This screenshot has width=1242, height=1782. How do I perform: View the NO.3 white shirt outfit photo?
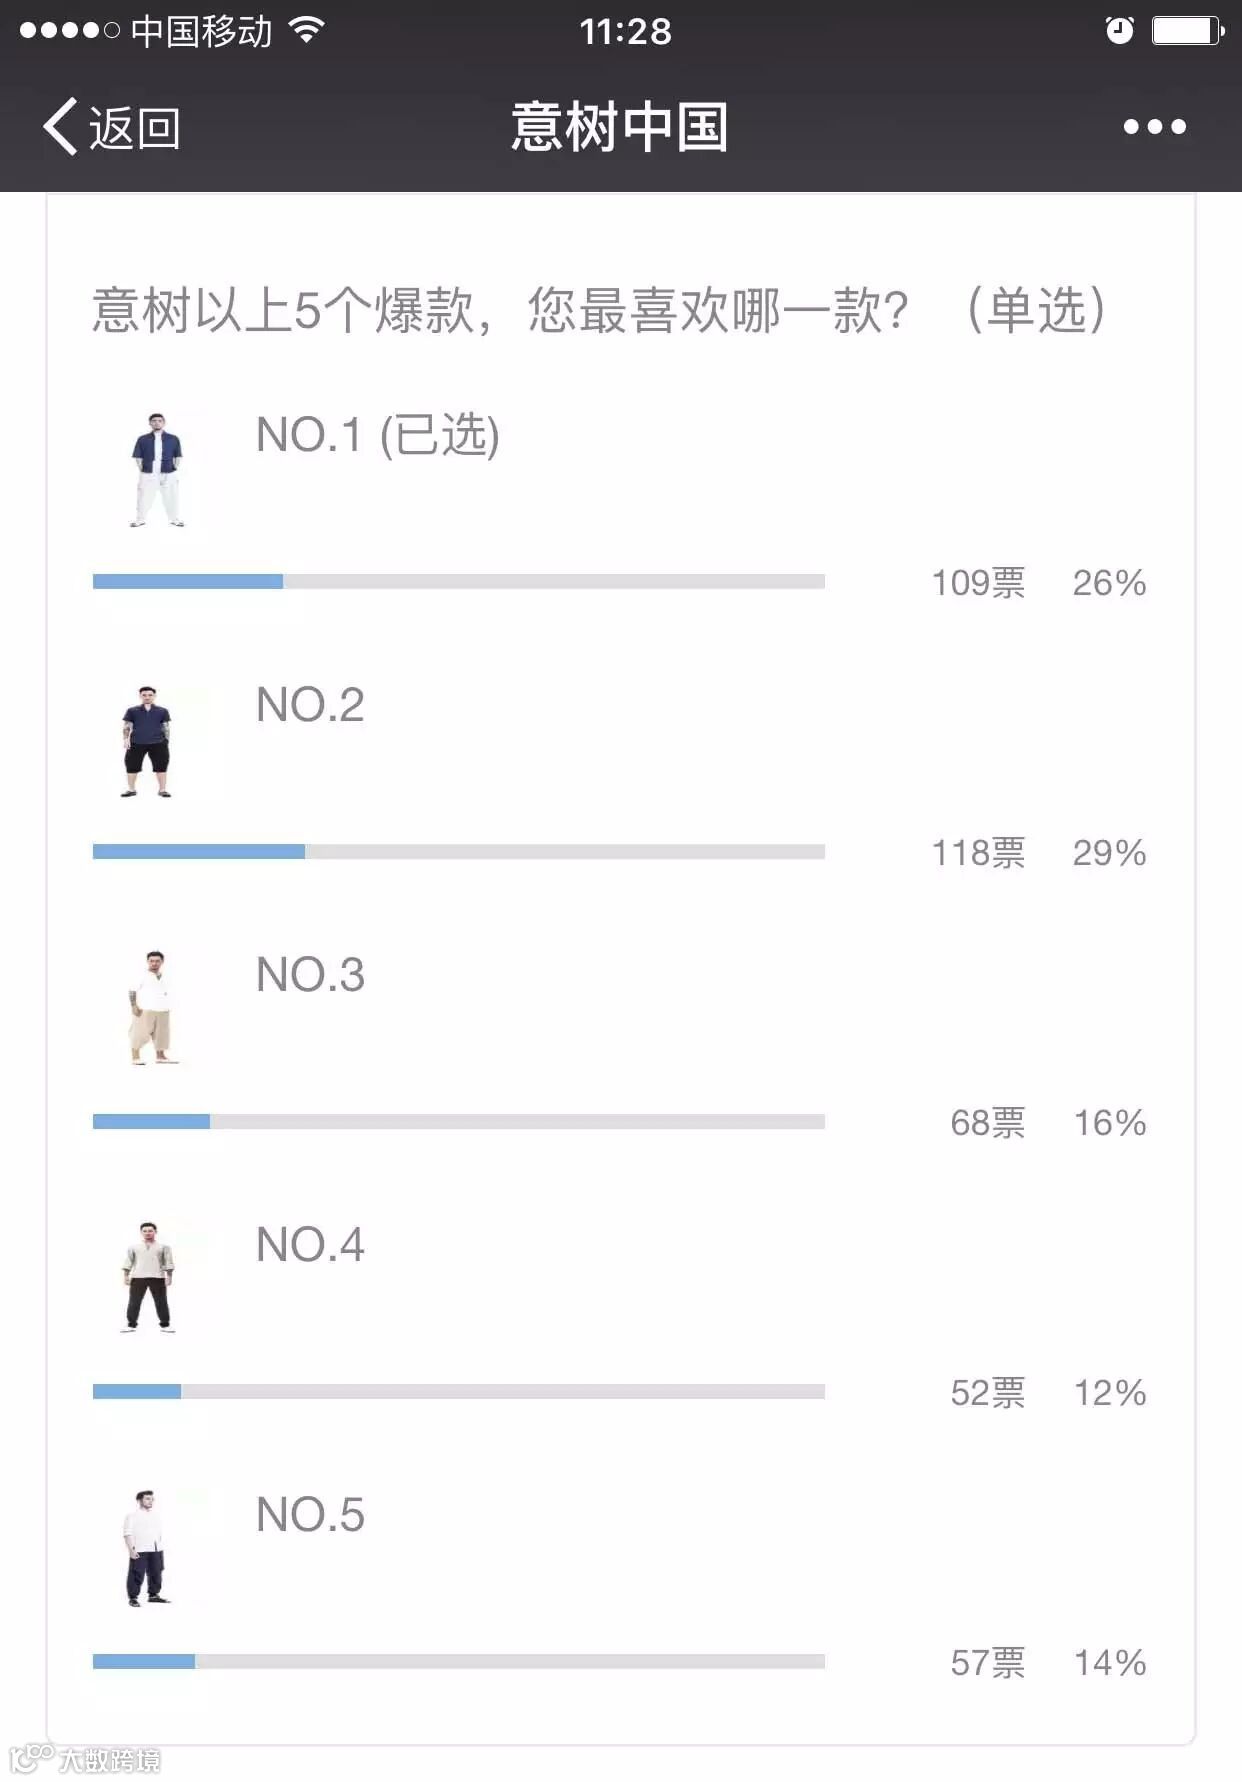pyautogui.click(x=153, y=1008)
